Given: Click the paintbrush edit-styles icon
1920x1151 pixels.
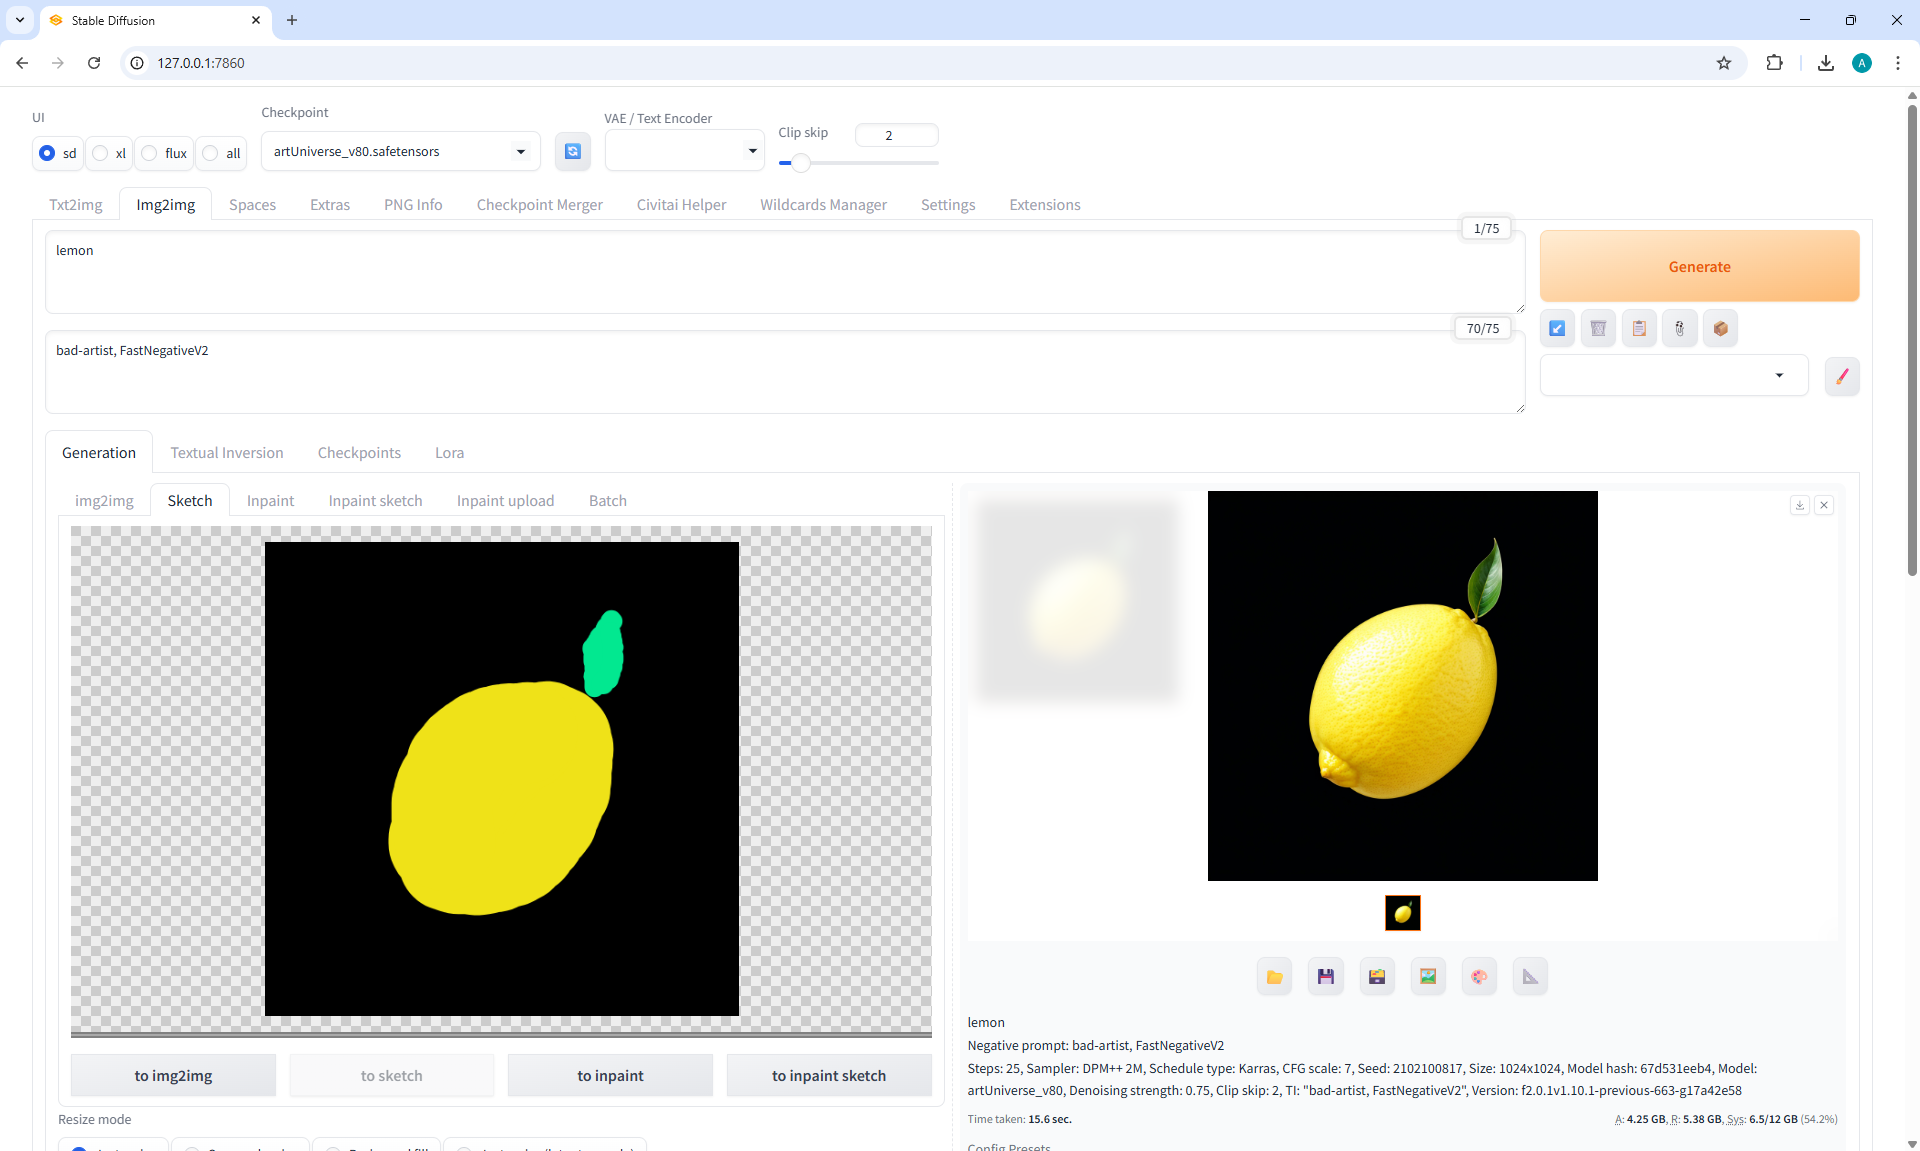Looking at the screenshot, I should click(x=1842, y=377).
